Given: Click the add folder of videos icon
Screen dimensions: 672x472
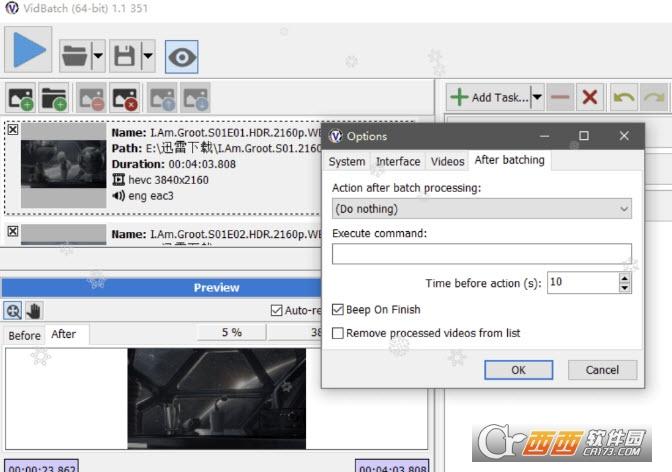Looking at the screenshot, I should (x=54, y=98).
